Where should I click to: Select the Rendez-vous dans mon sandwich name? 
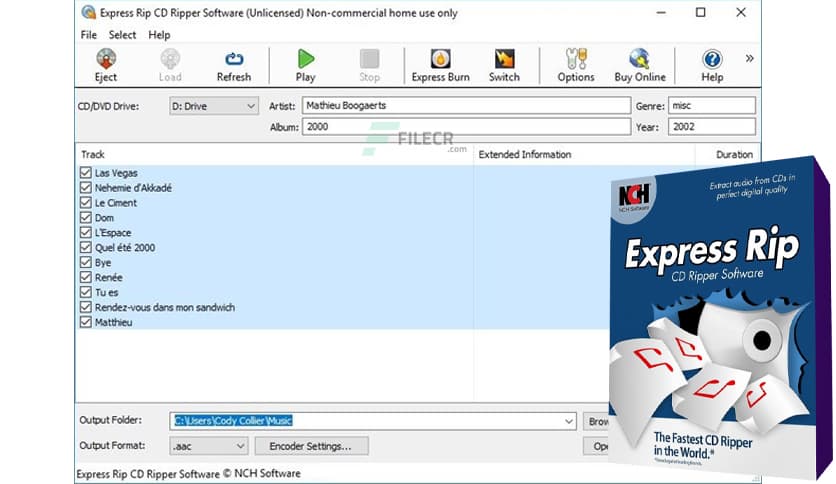click(x=165, y=307)
